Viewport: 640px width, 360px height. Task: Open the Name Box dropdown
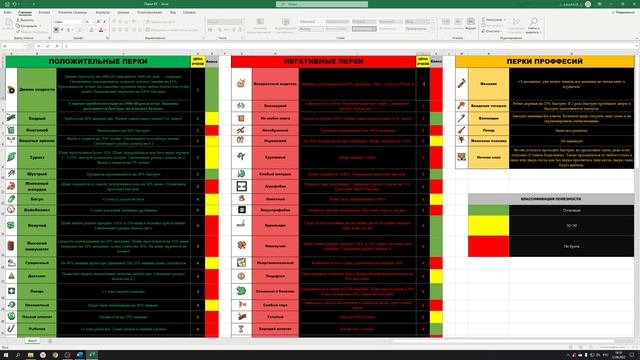click(x=24, y=46)
